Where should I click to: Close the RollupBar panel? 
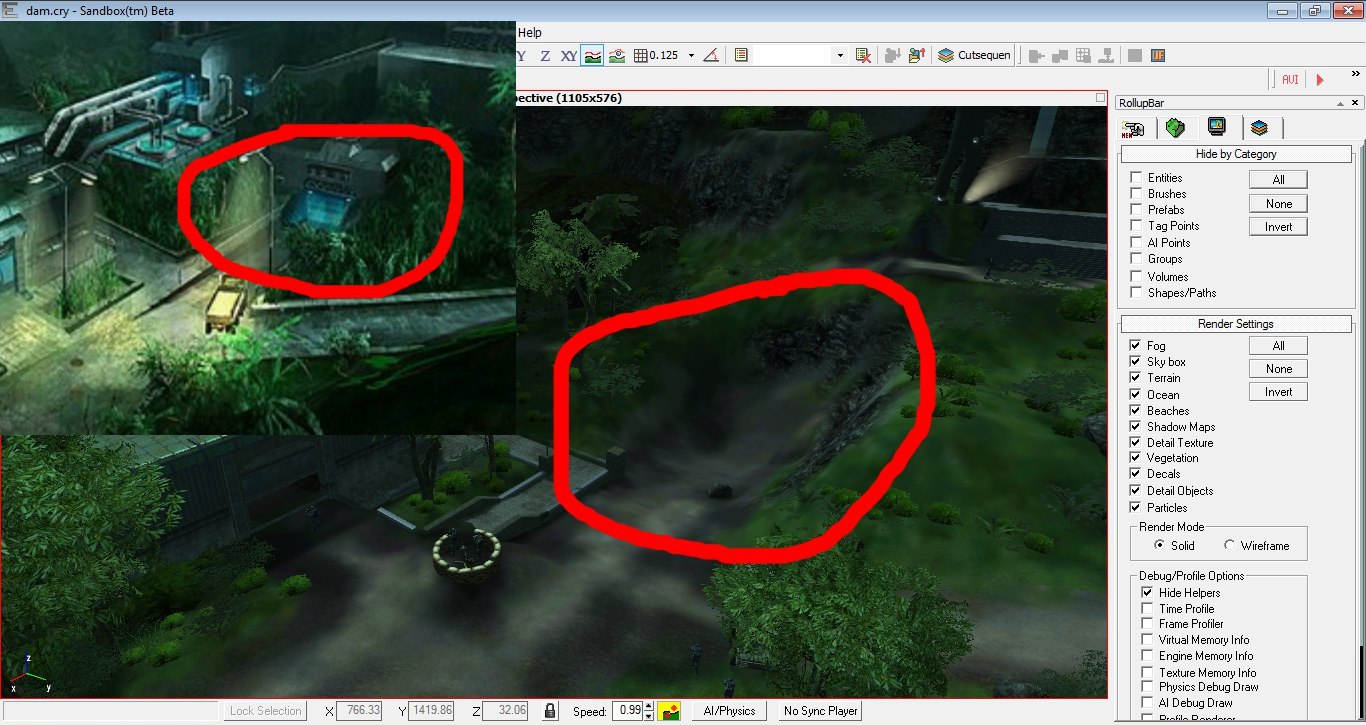1356,103
